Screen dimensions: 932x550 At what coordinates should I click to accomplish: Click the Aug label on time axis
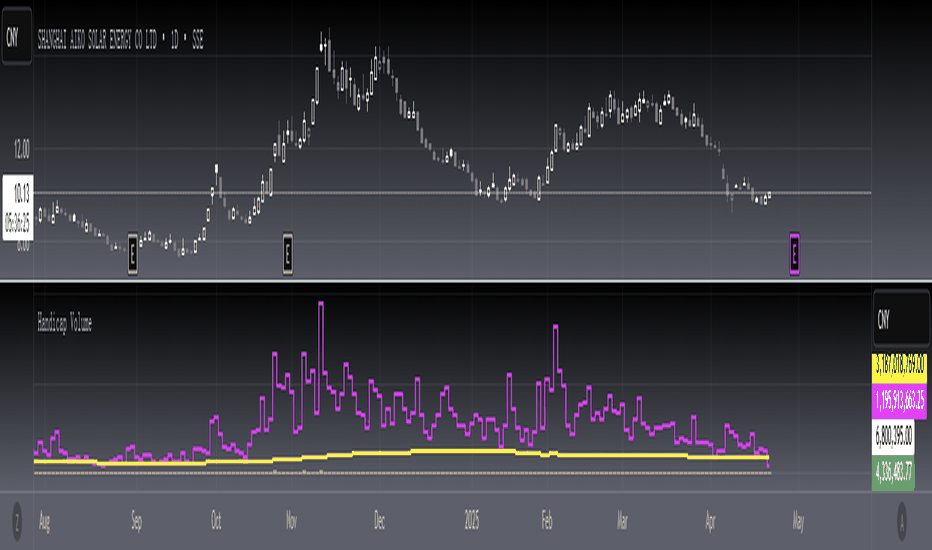pos(44,521)
